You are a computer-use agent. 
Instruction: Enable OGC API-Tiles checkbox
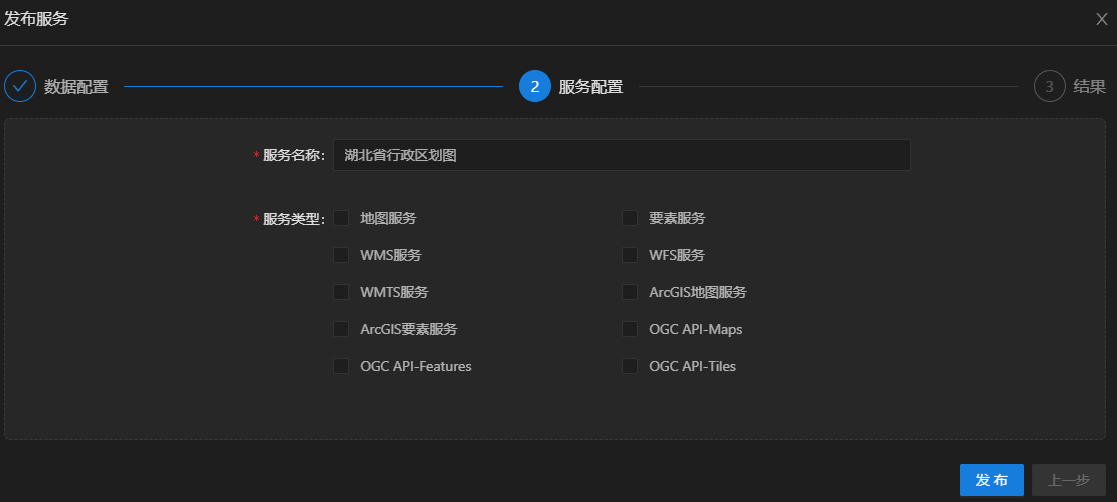[x=630, y=366]
